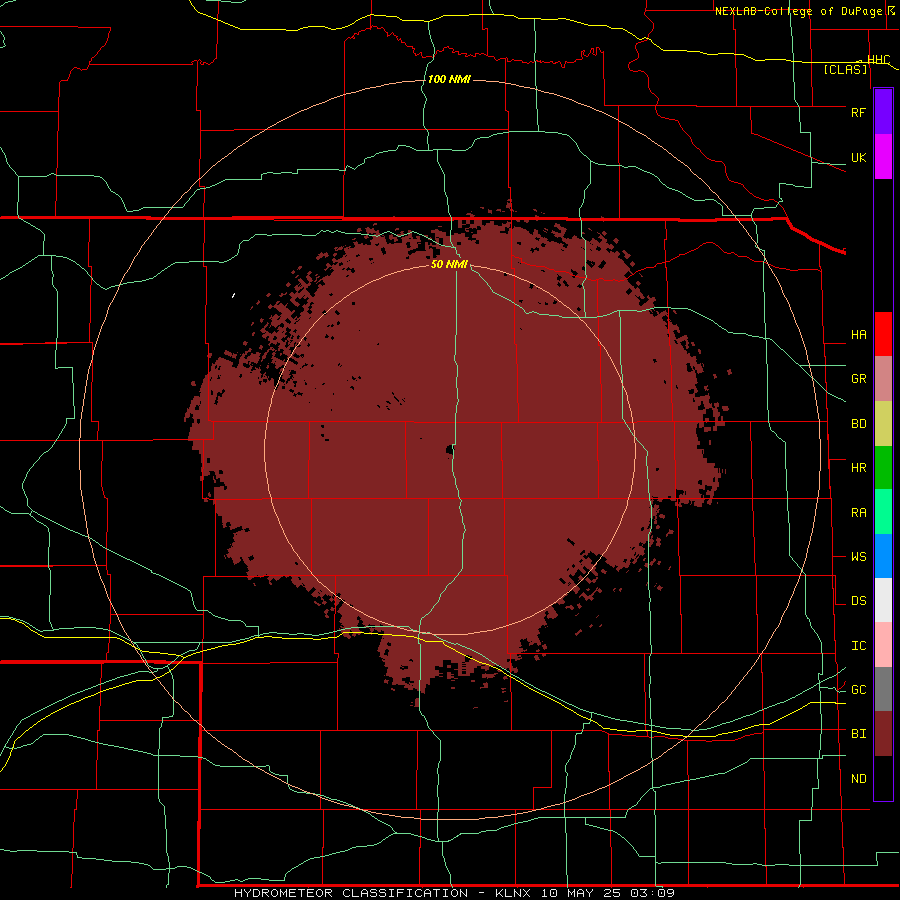Click the GR pink legend swatch
The image size is (900, 900).
pos(883,379)
